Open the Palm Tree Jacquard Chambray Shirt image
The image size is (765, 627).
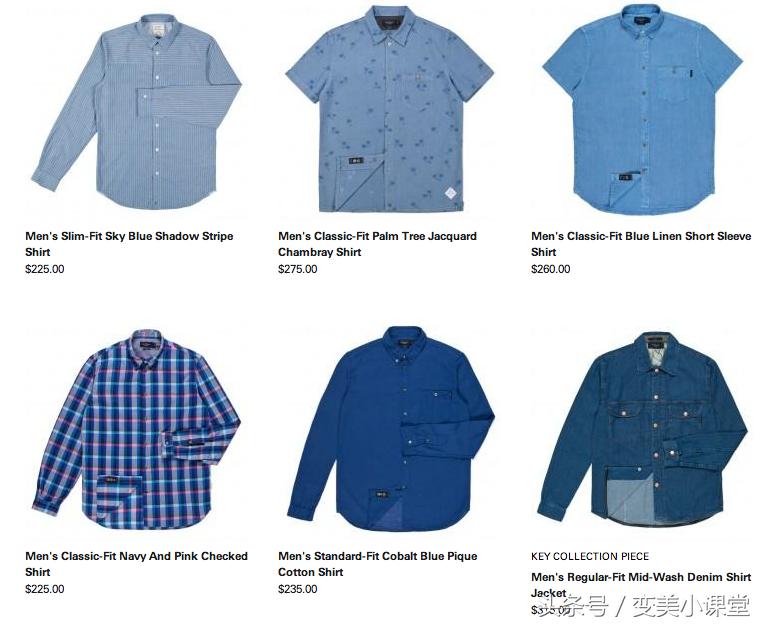(x=389, y=109)
